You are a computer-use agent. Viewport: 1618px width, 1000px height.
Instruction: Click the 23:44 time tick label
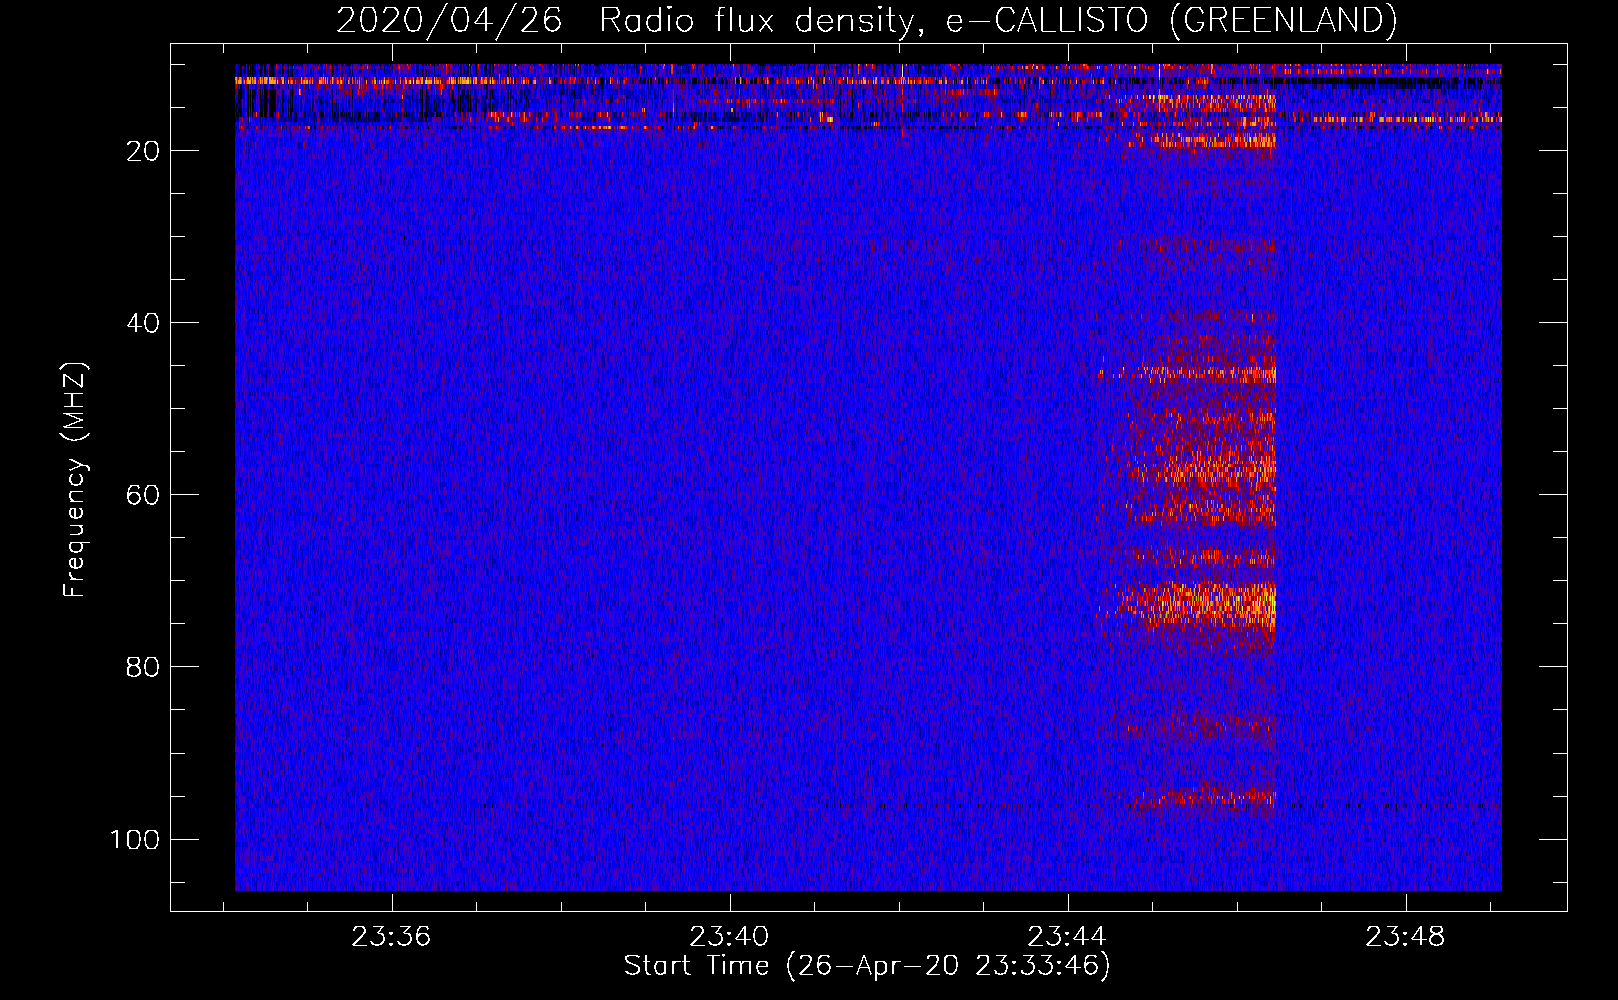1068,937
